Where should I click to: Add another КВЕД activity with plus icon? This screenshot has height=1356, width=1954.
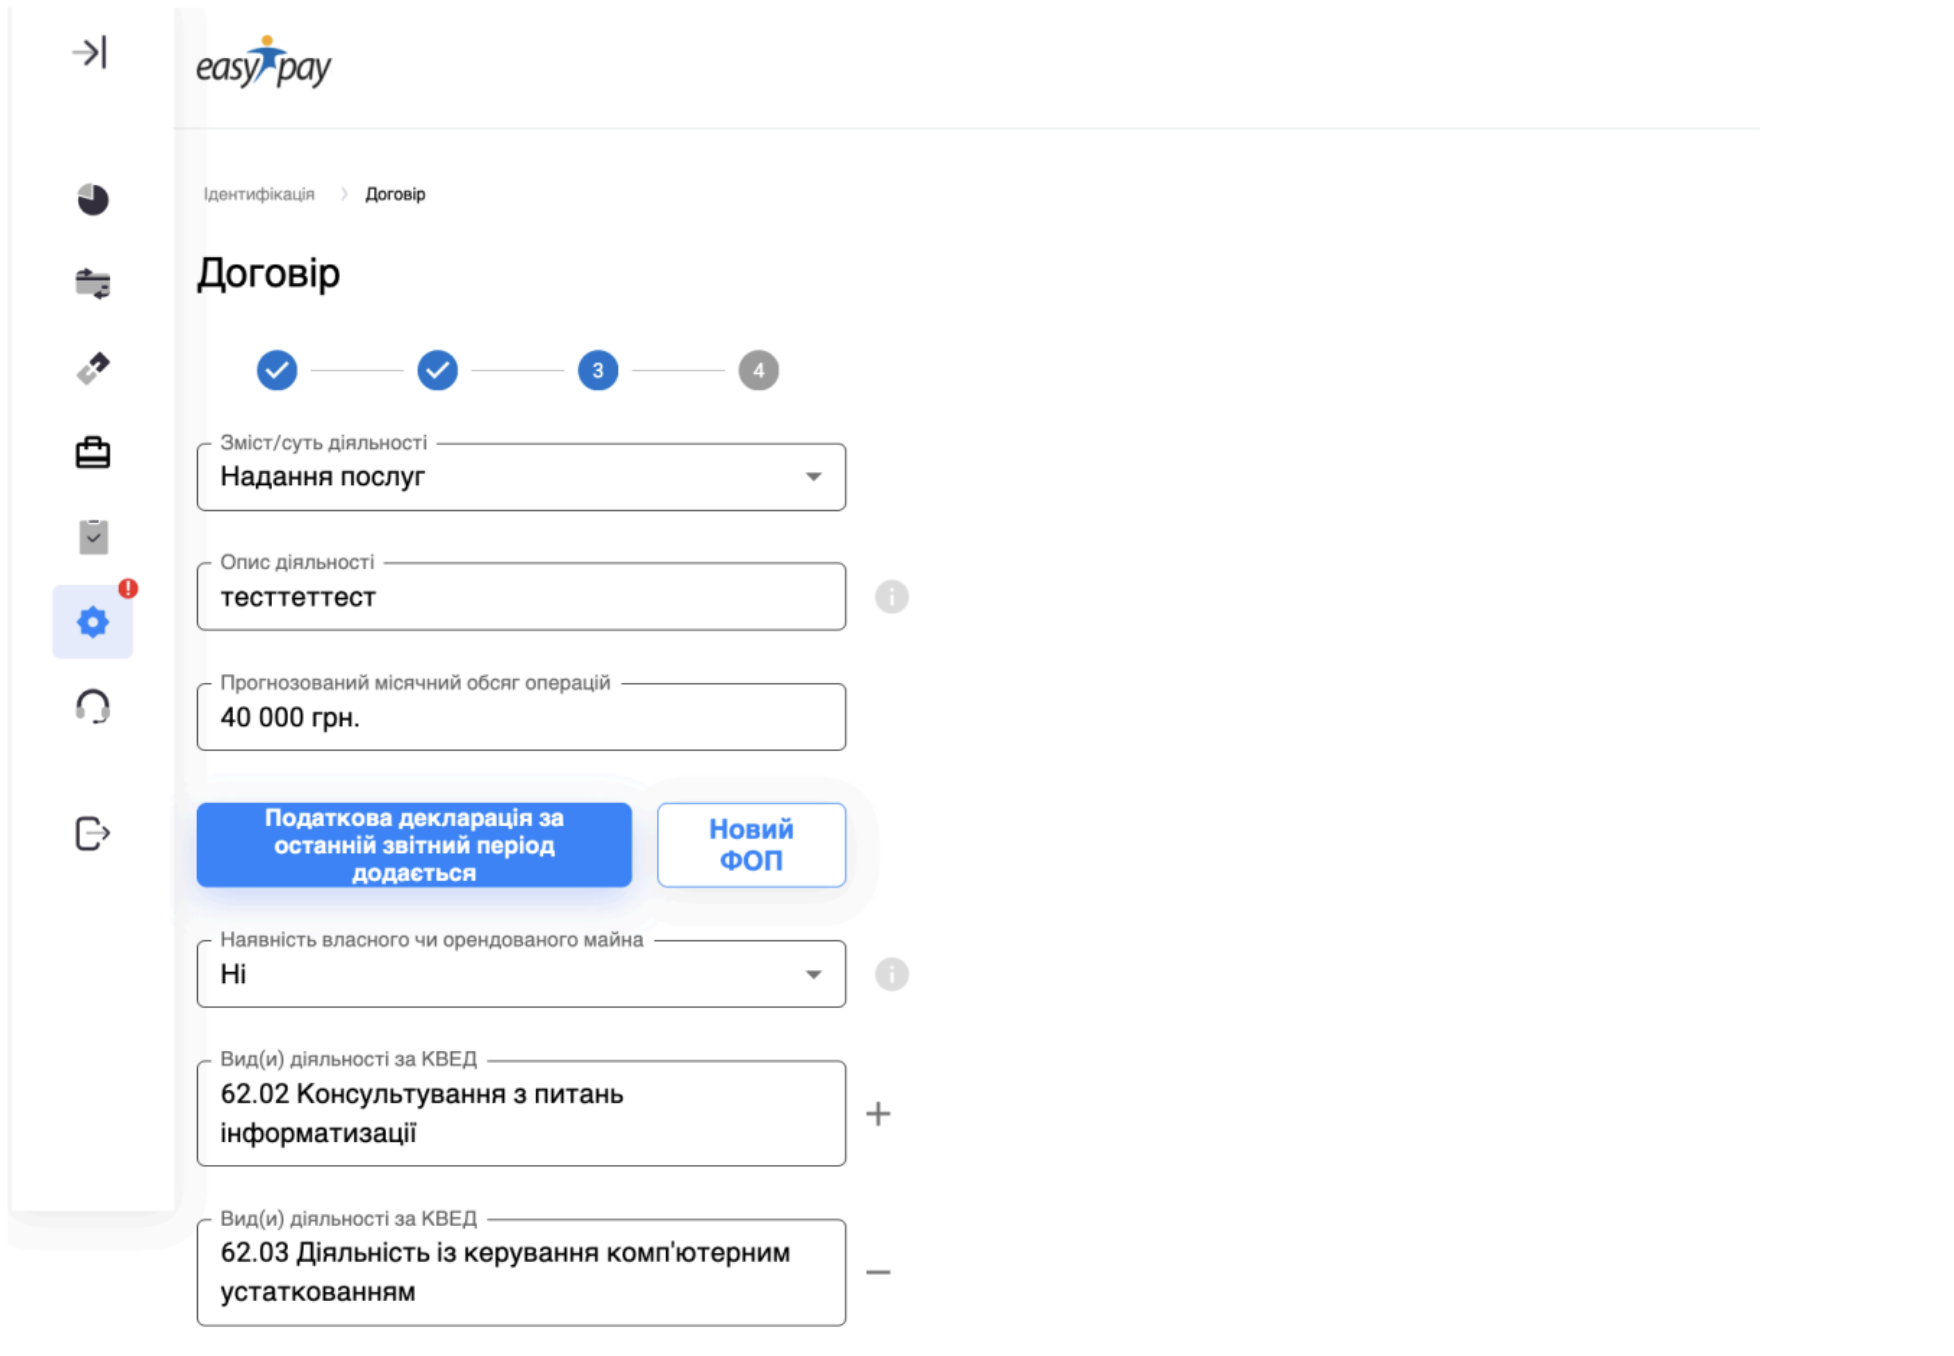coord(878,1114)
